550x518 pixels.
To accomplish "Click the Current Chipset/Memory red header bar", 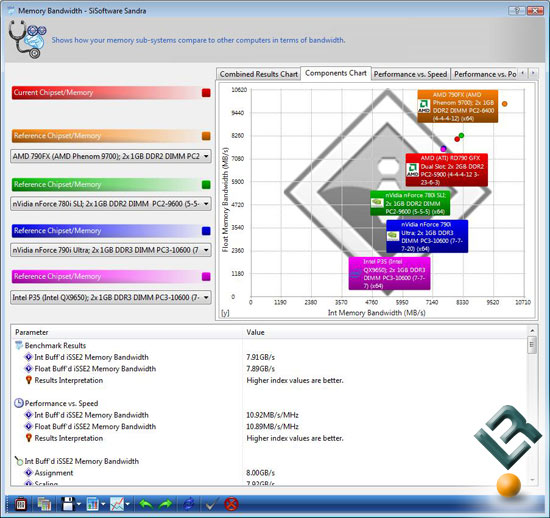I will pyautogui.click(x=111, y=93).
